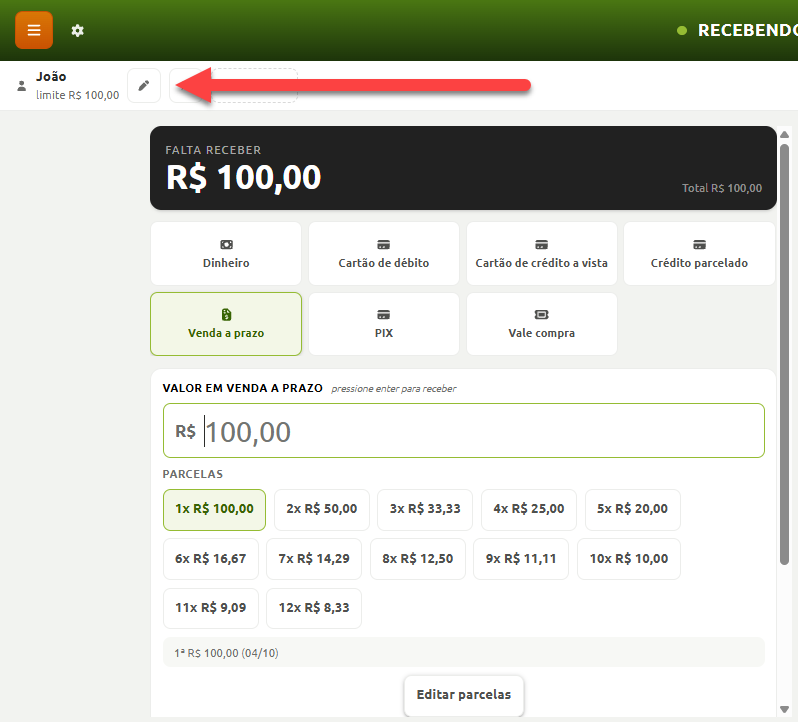Select 3x R$ 33,33 installment

[x=425, y=509]
